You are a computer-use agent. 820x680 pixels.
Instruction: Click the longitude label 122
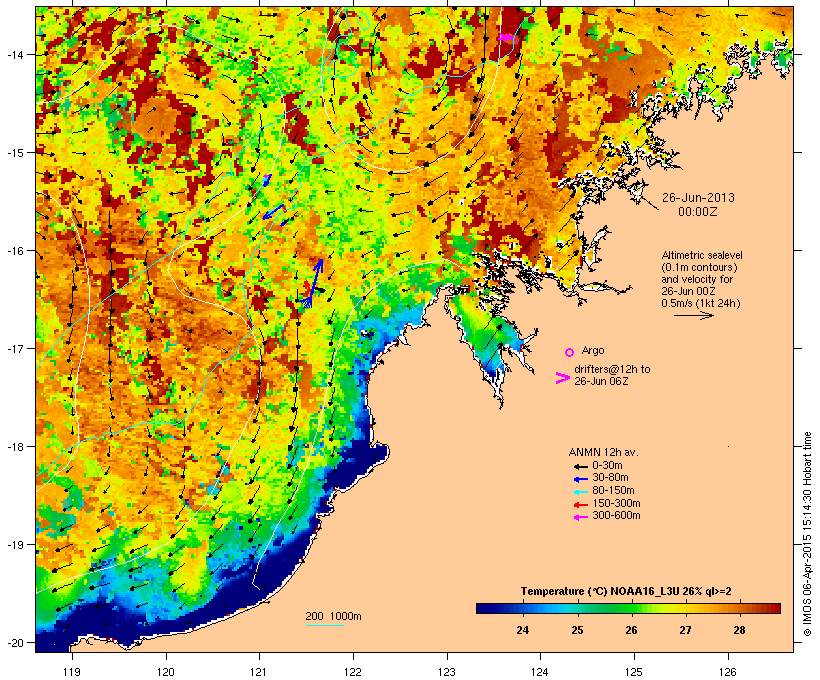click(x=353, y=672)
